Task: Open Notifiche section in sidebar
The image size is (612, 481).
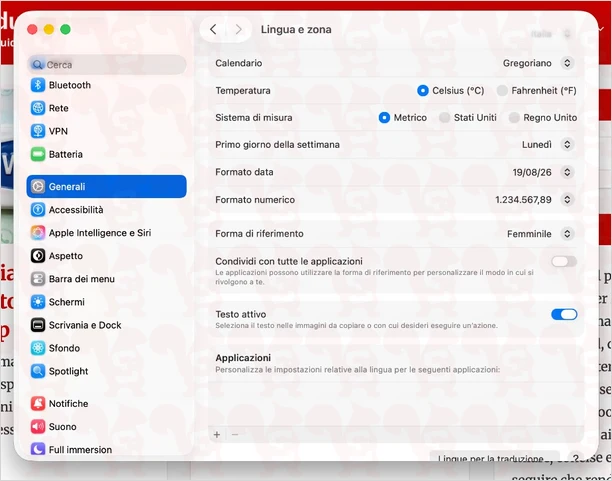Action: [107, 403]
